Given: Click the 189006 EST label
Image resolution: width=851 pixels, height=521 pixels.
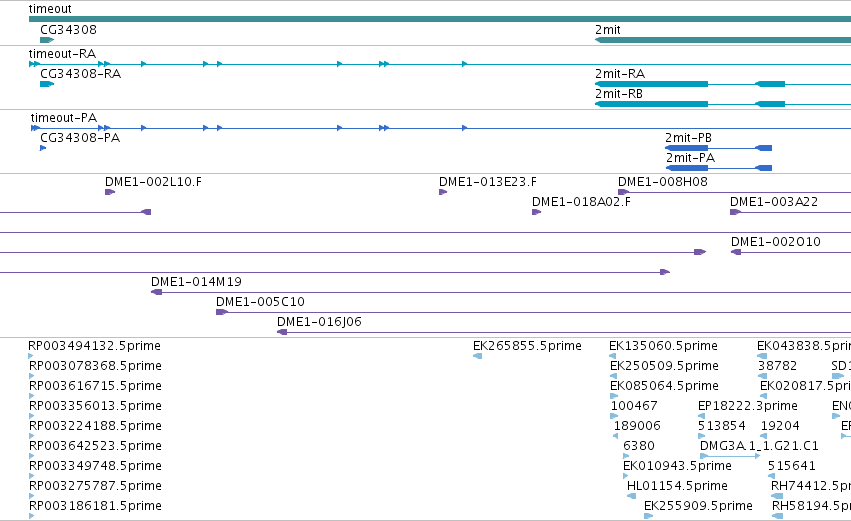Looking at the screenshot, I should click(x=637, y=426).
